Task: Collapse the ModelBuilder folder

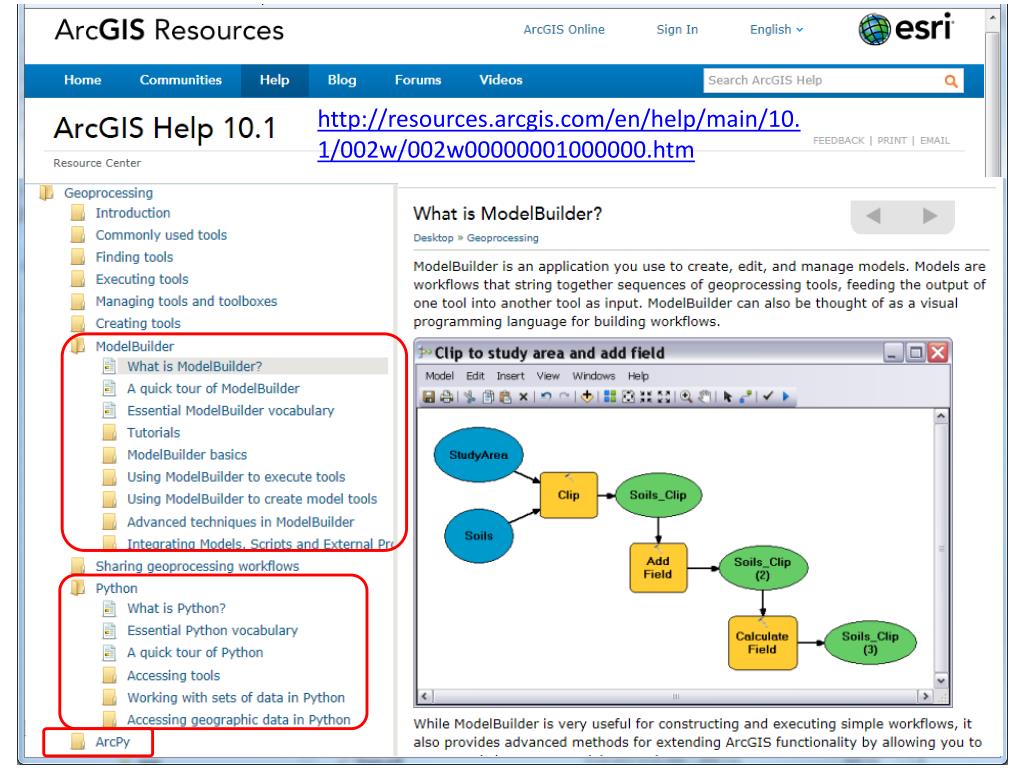Action: pyautogui.click(x=78, y=346)
